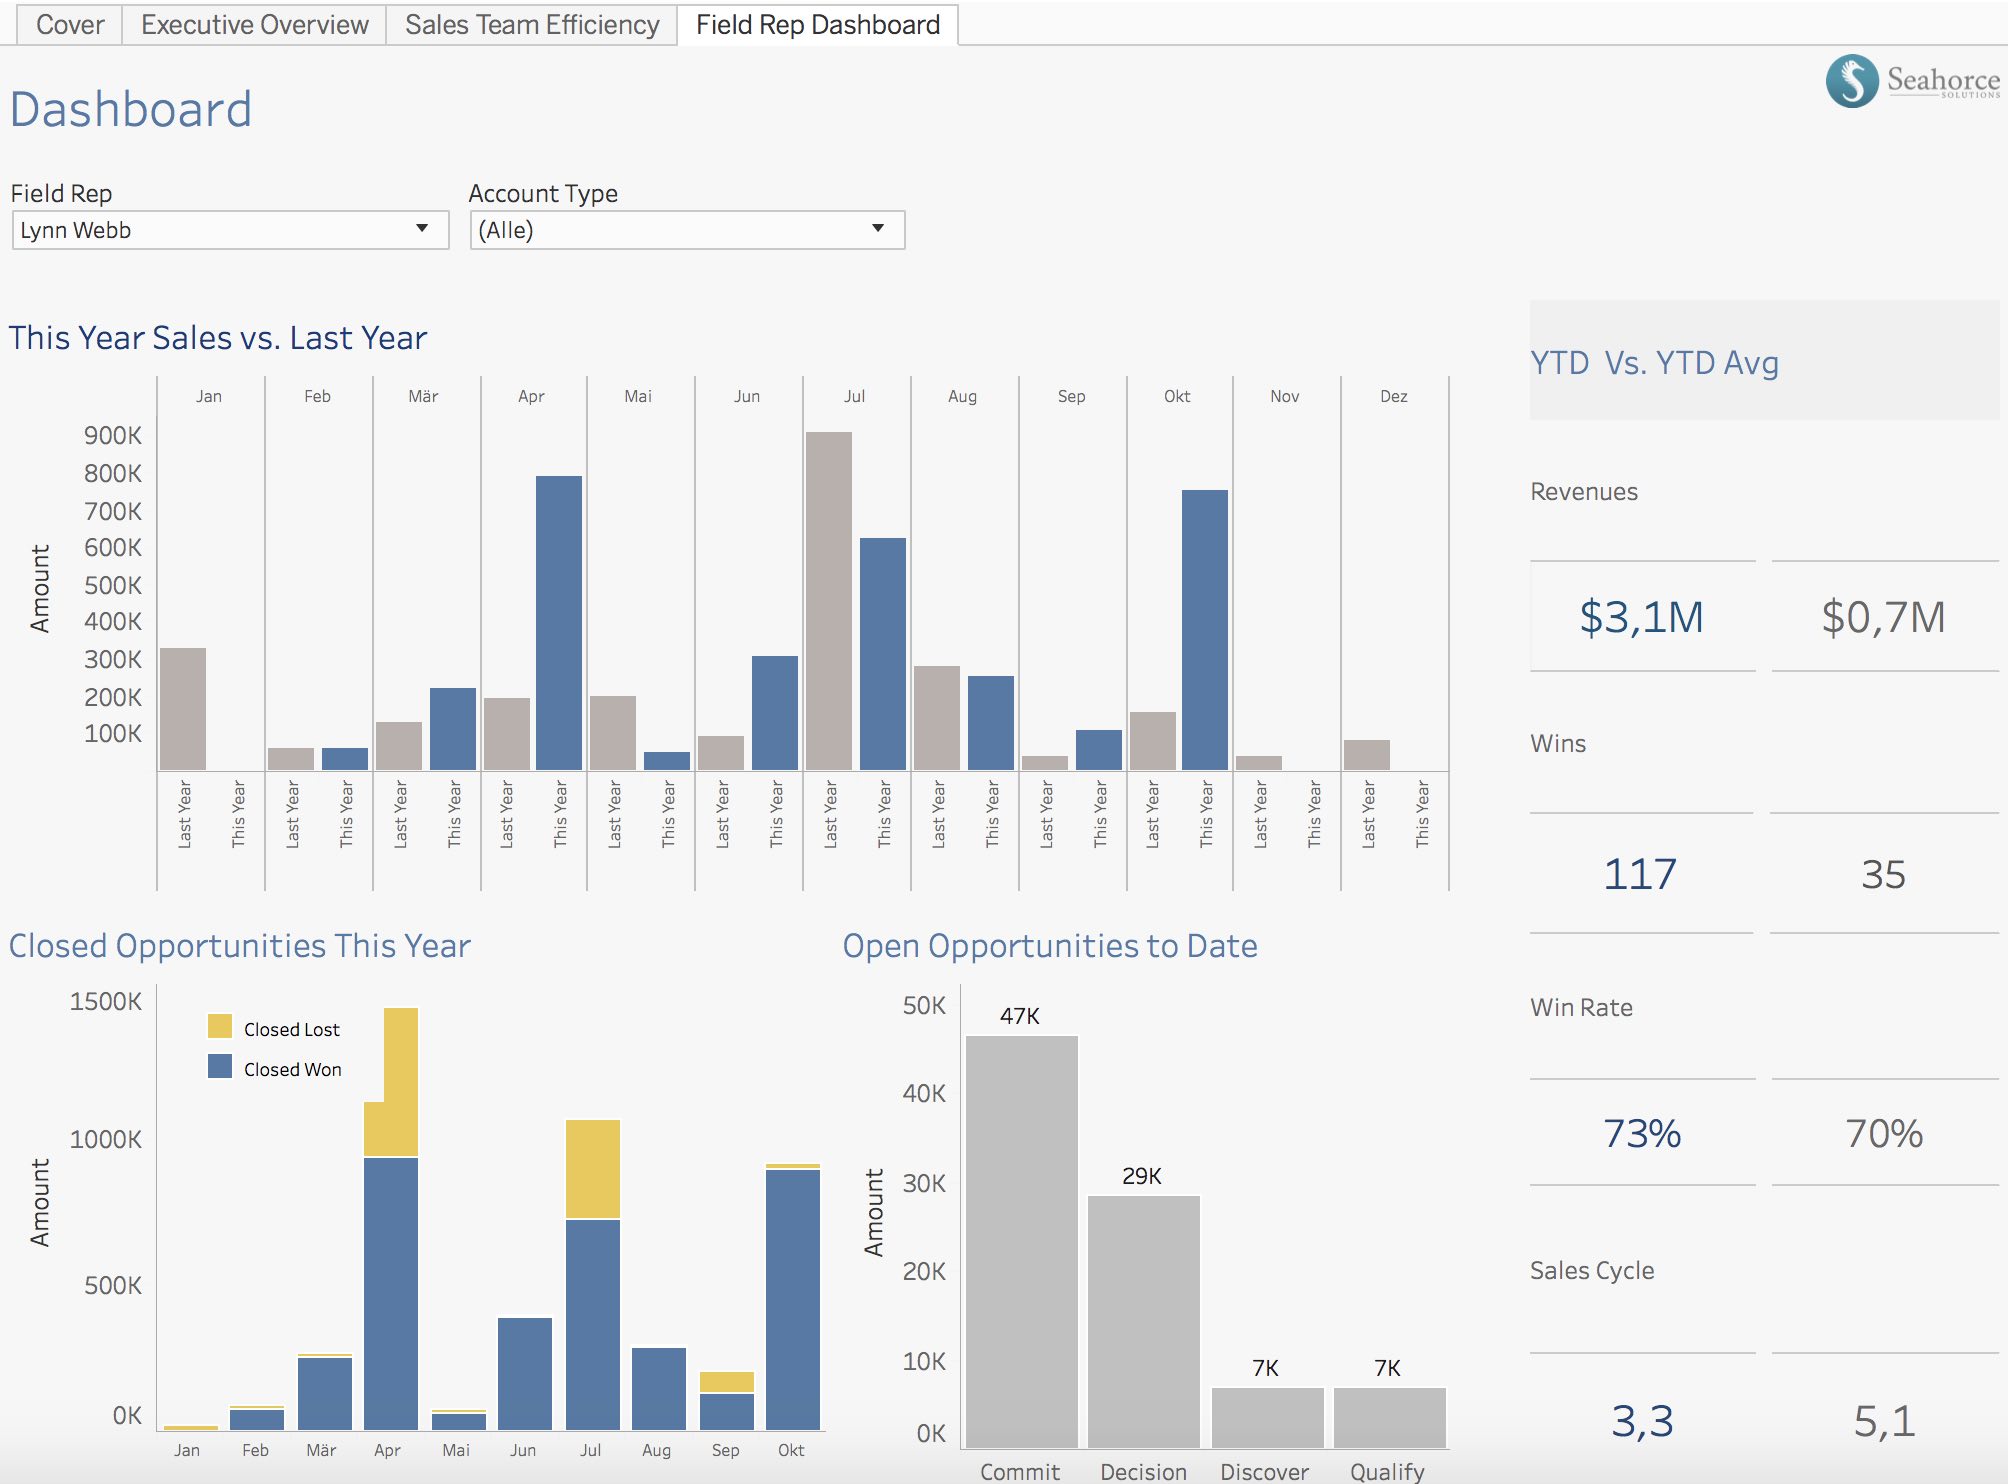Click the Closed Lost yellow legend swatch
This screenshot has width=2008, height=1484.
(220, 1027)
